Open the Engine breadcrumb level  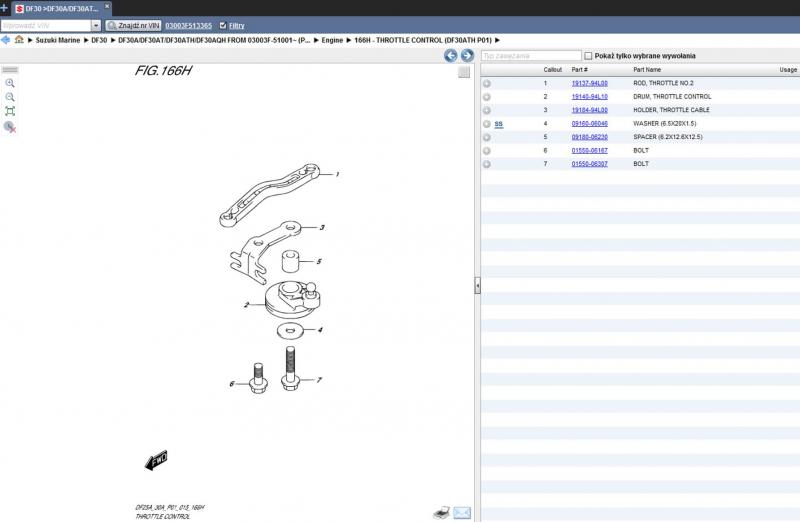click(333, 40)
